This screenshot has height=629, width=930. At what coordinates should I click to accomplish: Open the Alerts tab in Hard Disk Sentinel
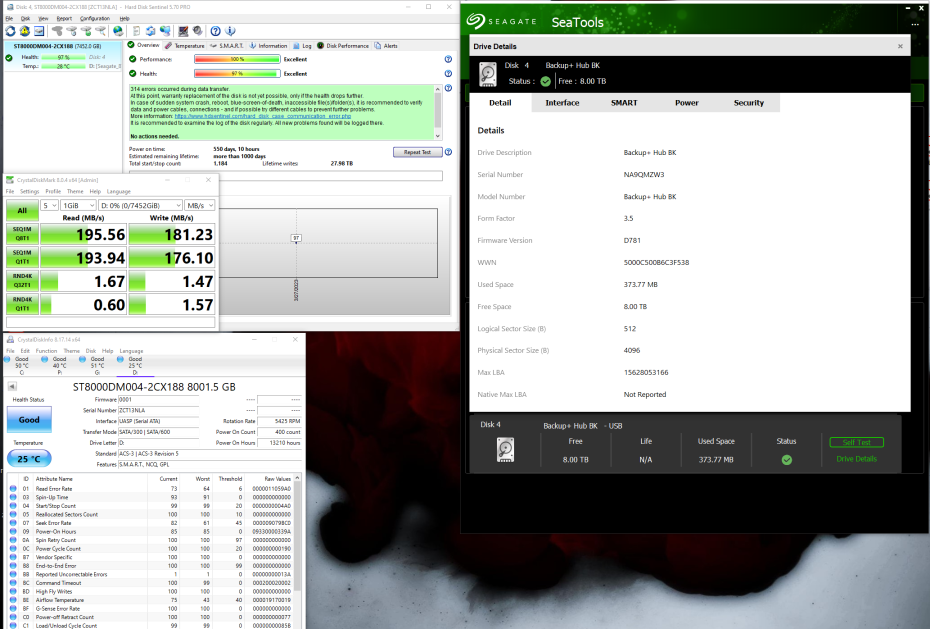(386, 46)
